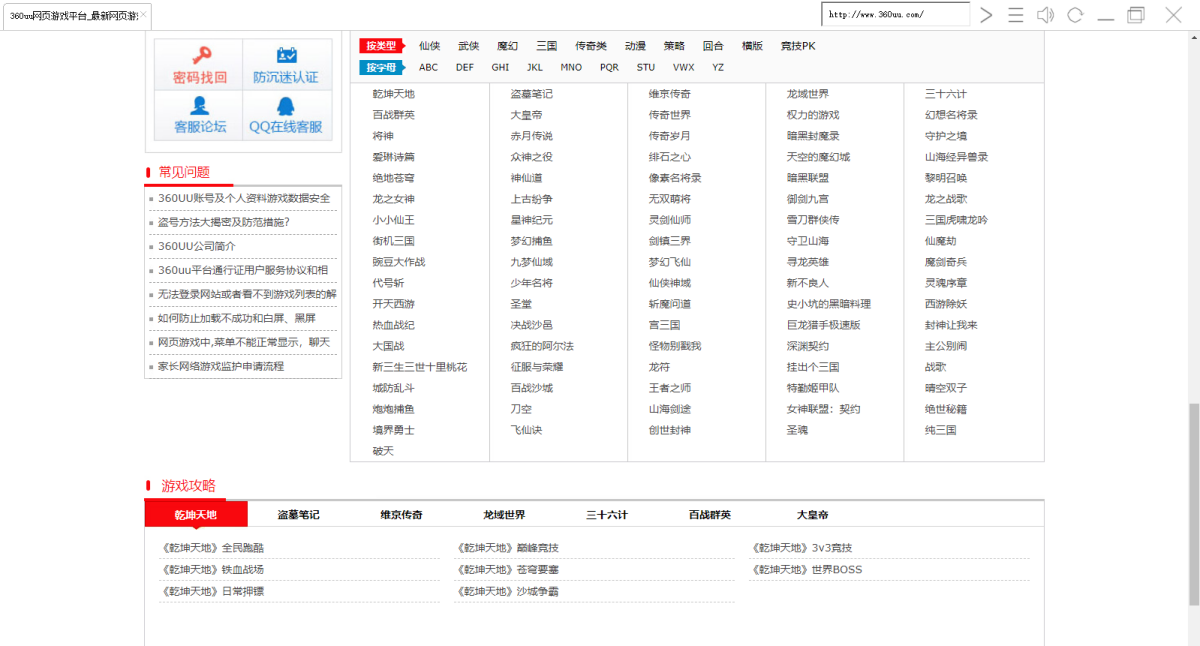Filter games by letters ABC
This screenshot has width=1200, height=646.
point(428,68)
